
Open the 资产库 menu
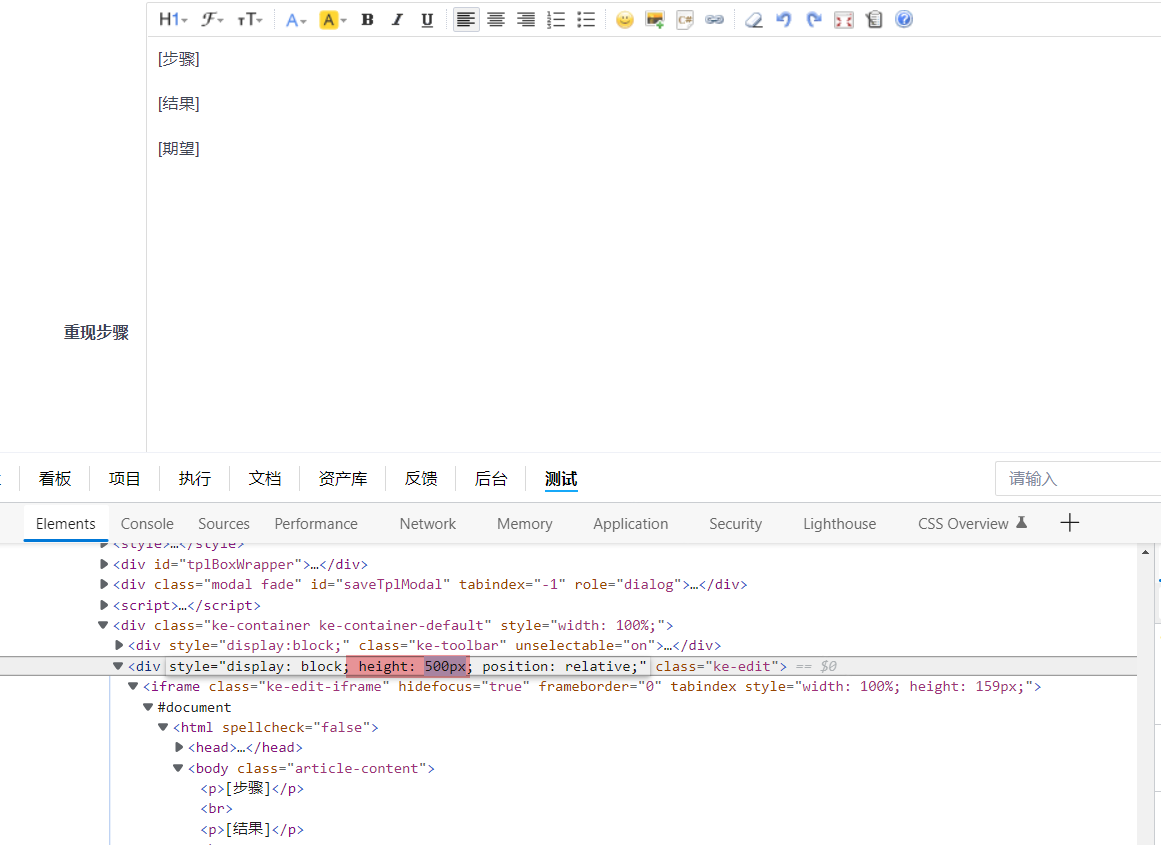[343, 479]
